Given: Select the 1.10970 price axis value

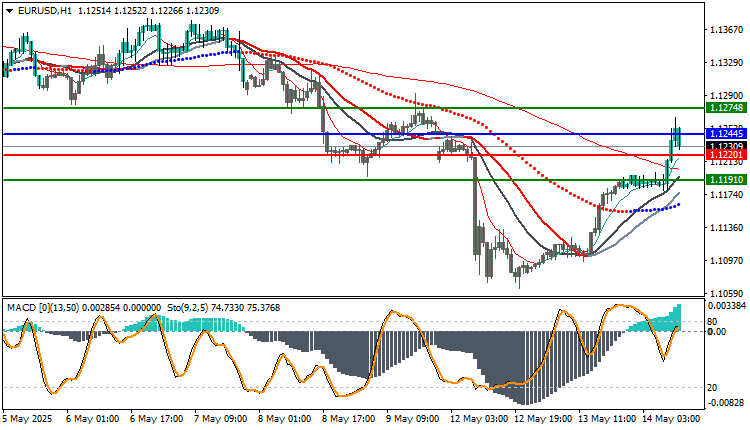Looking at the screenshot, I should coord(727,261).
